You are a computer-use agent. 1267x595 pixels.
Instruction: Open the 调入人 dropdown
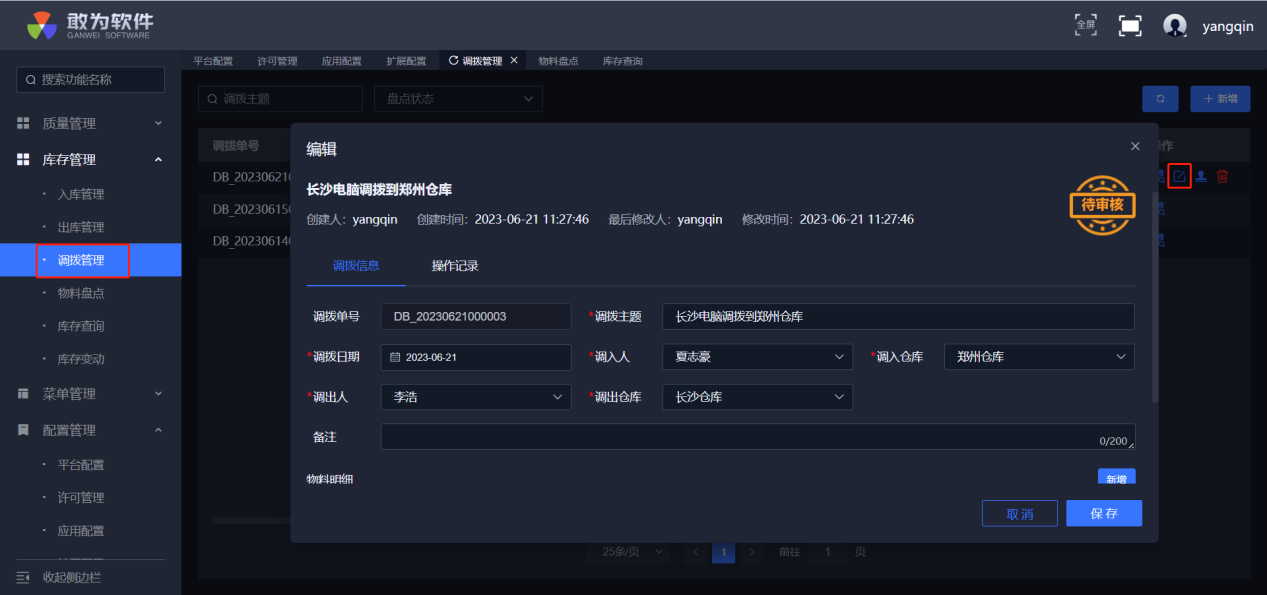757,357
